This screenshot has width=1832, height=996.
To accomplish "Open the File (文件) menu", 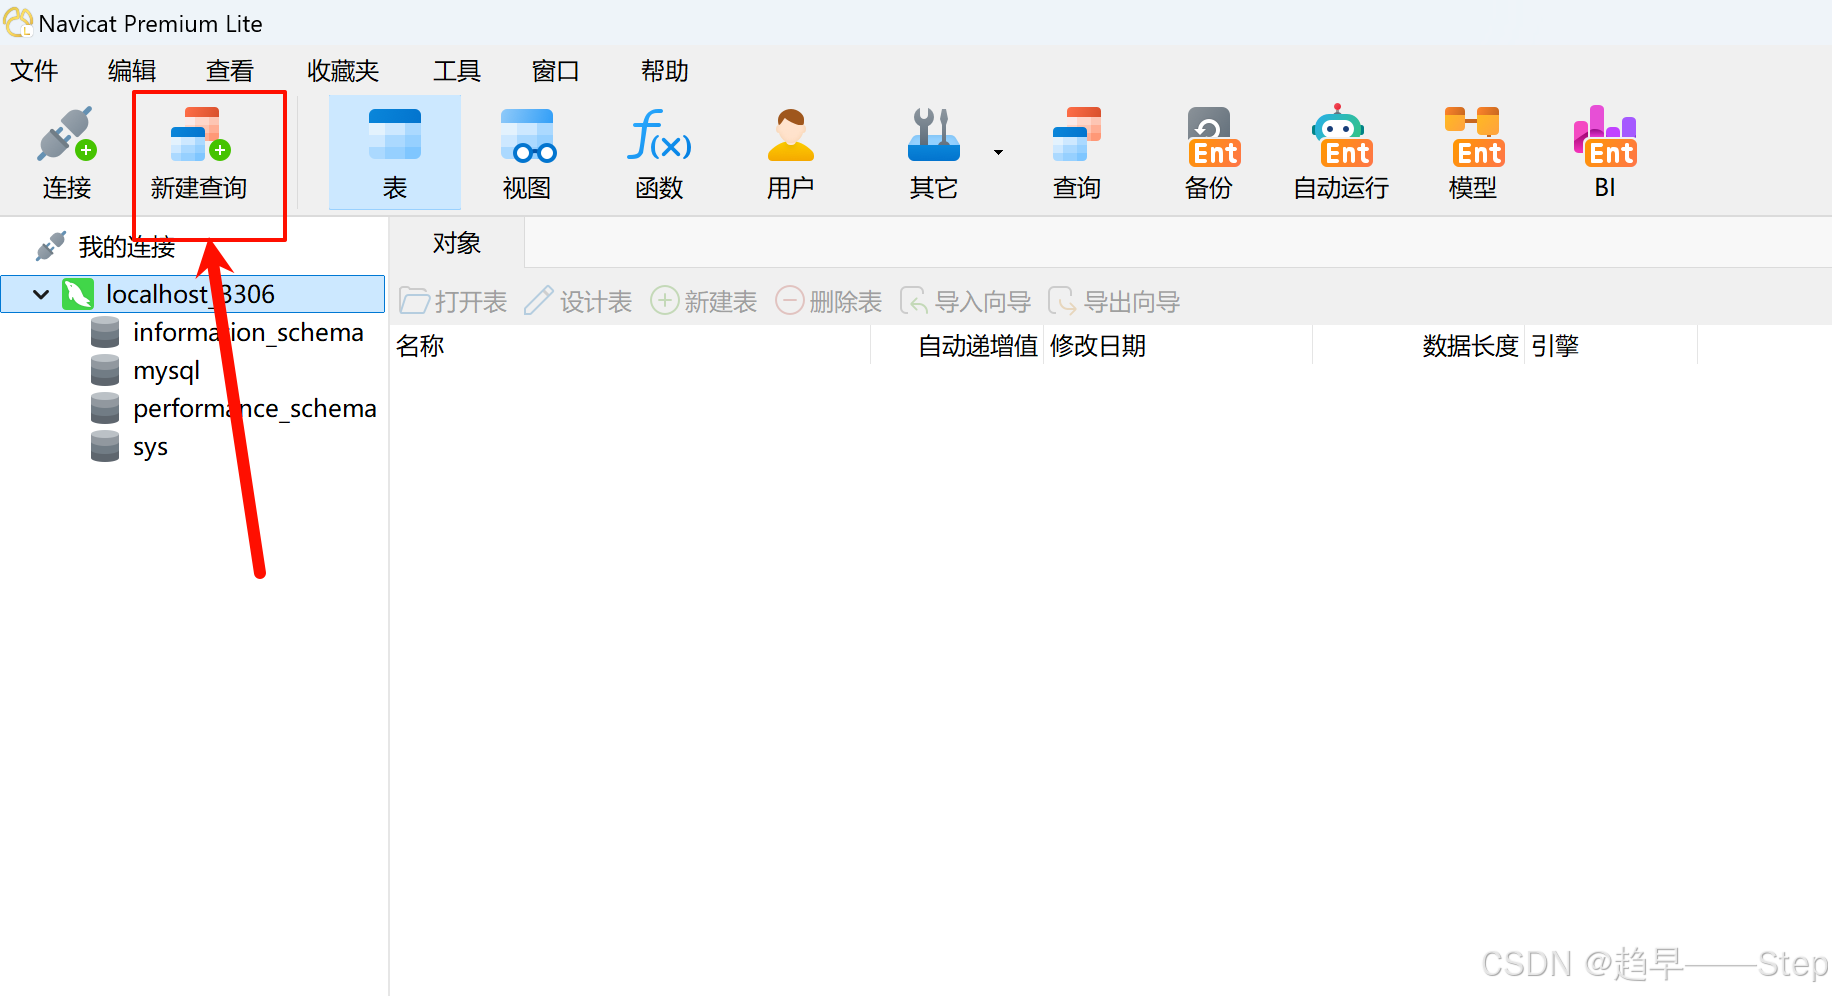I will point(35,71).
